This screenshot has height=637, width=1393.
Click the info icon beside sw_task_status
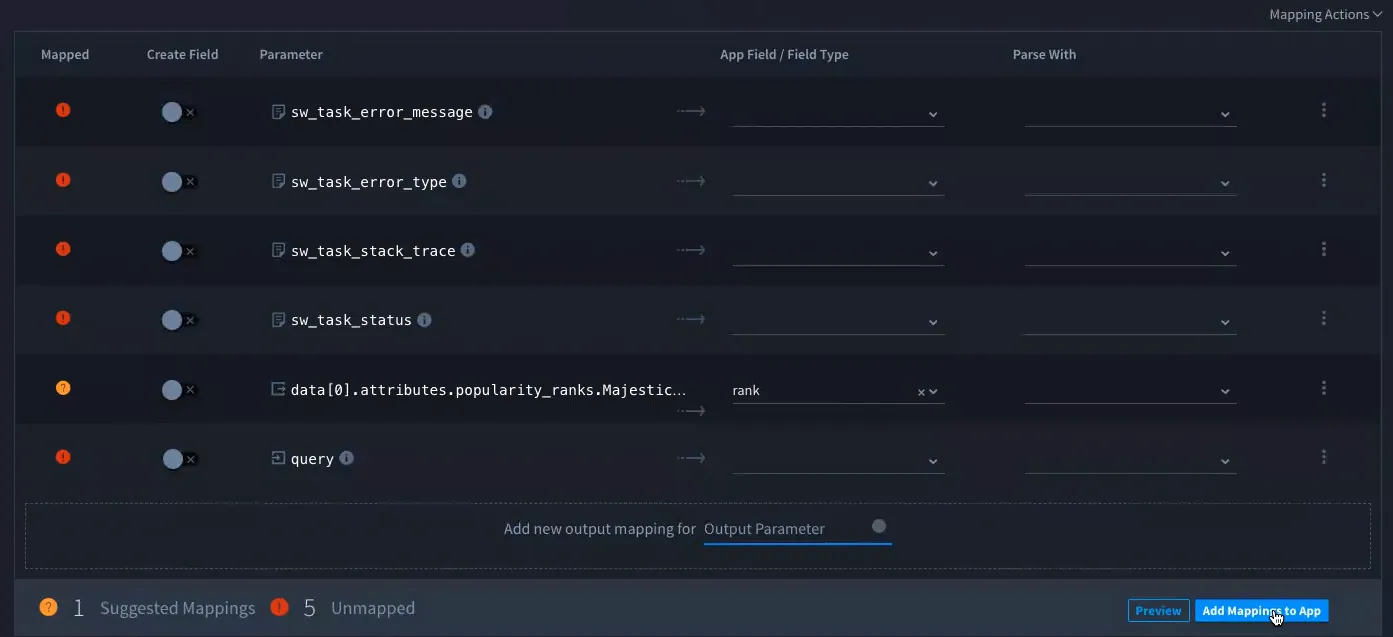pos(424,320)
